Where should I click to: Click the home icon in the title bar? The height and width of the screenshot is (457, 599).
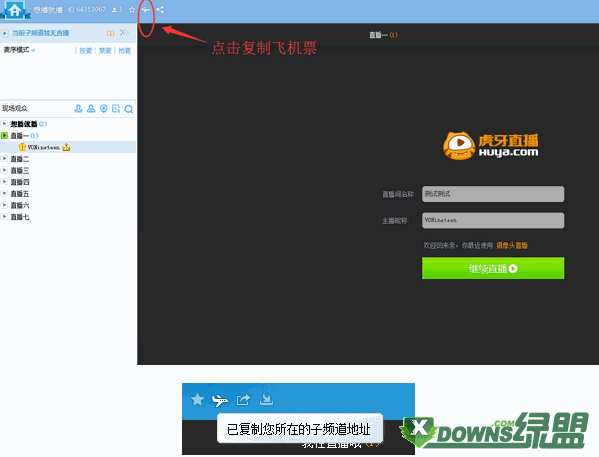(15, 10)
